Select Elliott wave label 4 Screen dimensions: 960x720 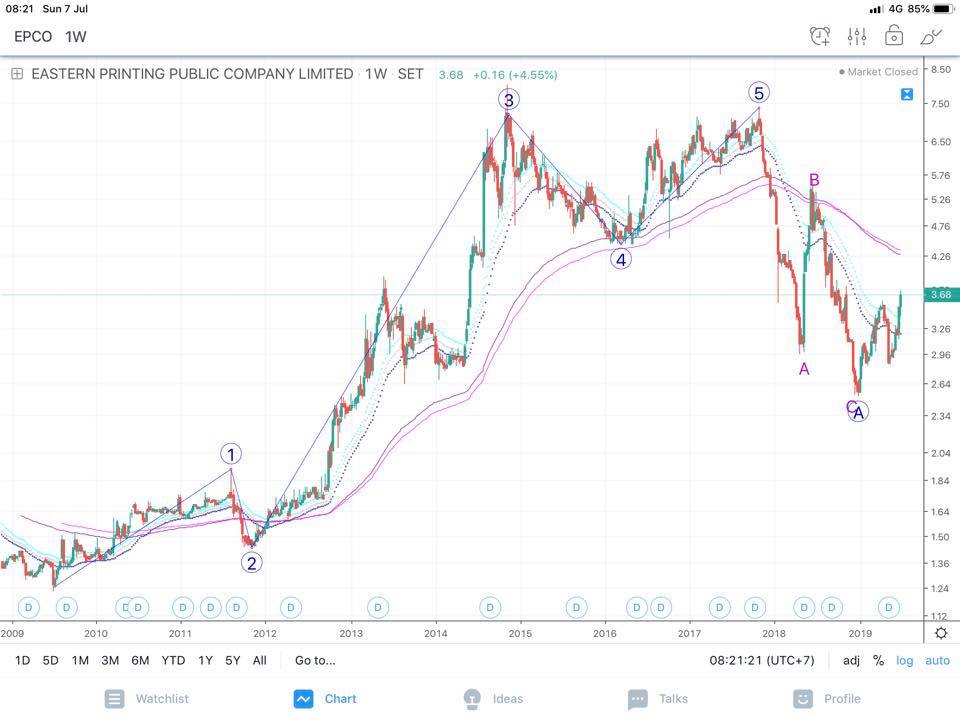(x=621, y=260)
